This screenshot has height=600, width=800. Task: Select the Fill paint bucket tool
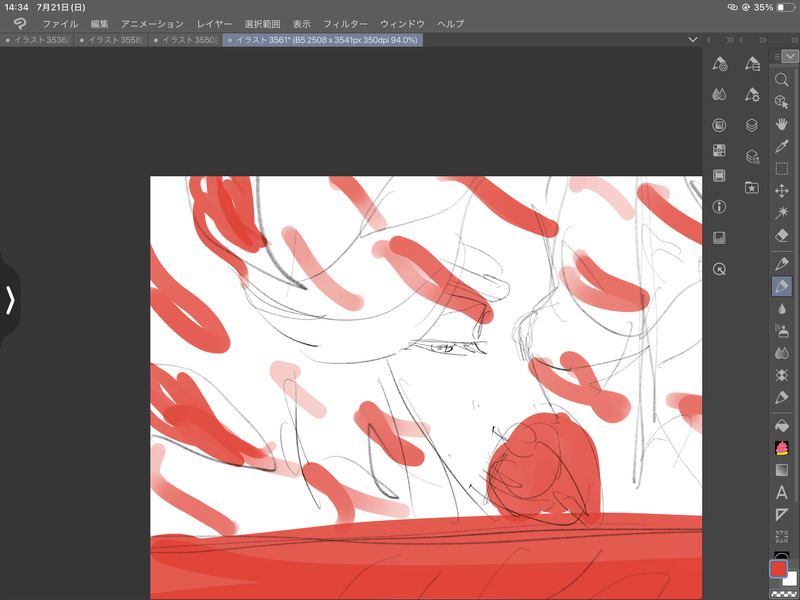point(781,425)
